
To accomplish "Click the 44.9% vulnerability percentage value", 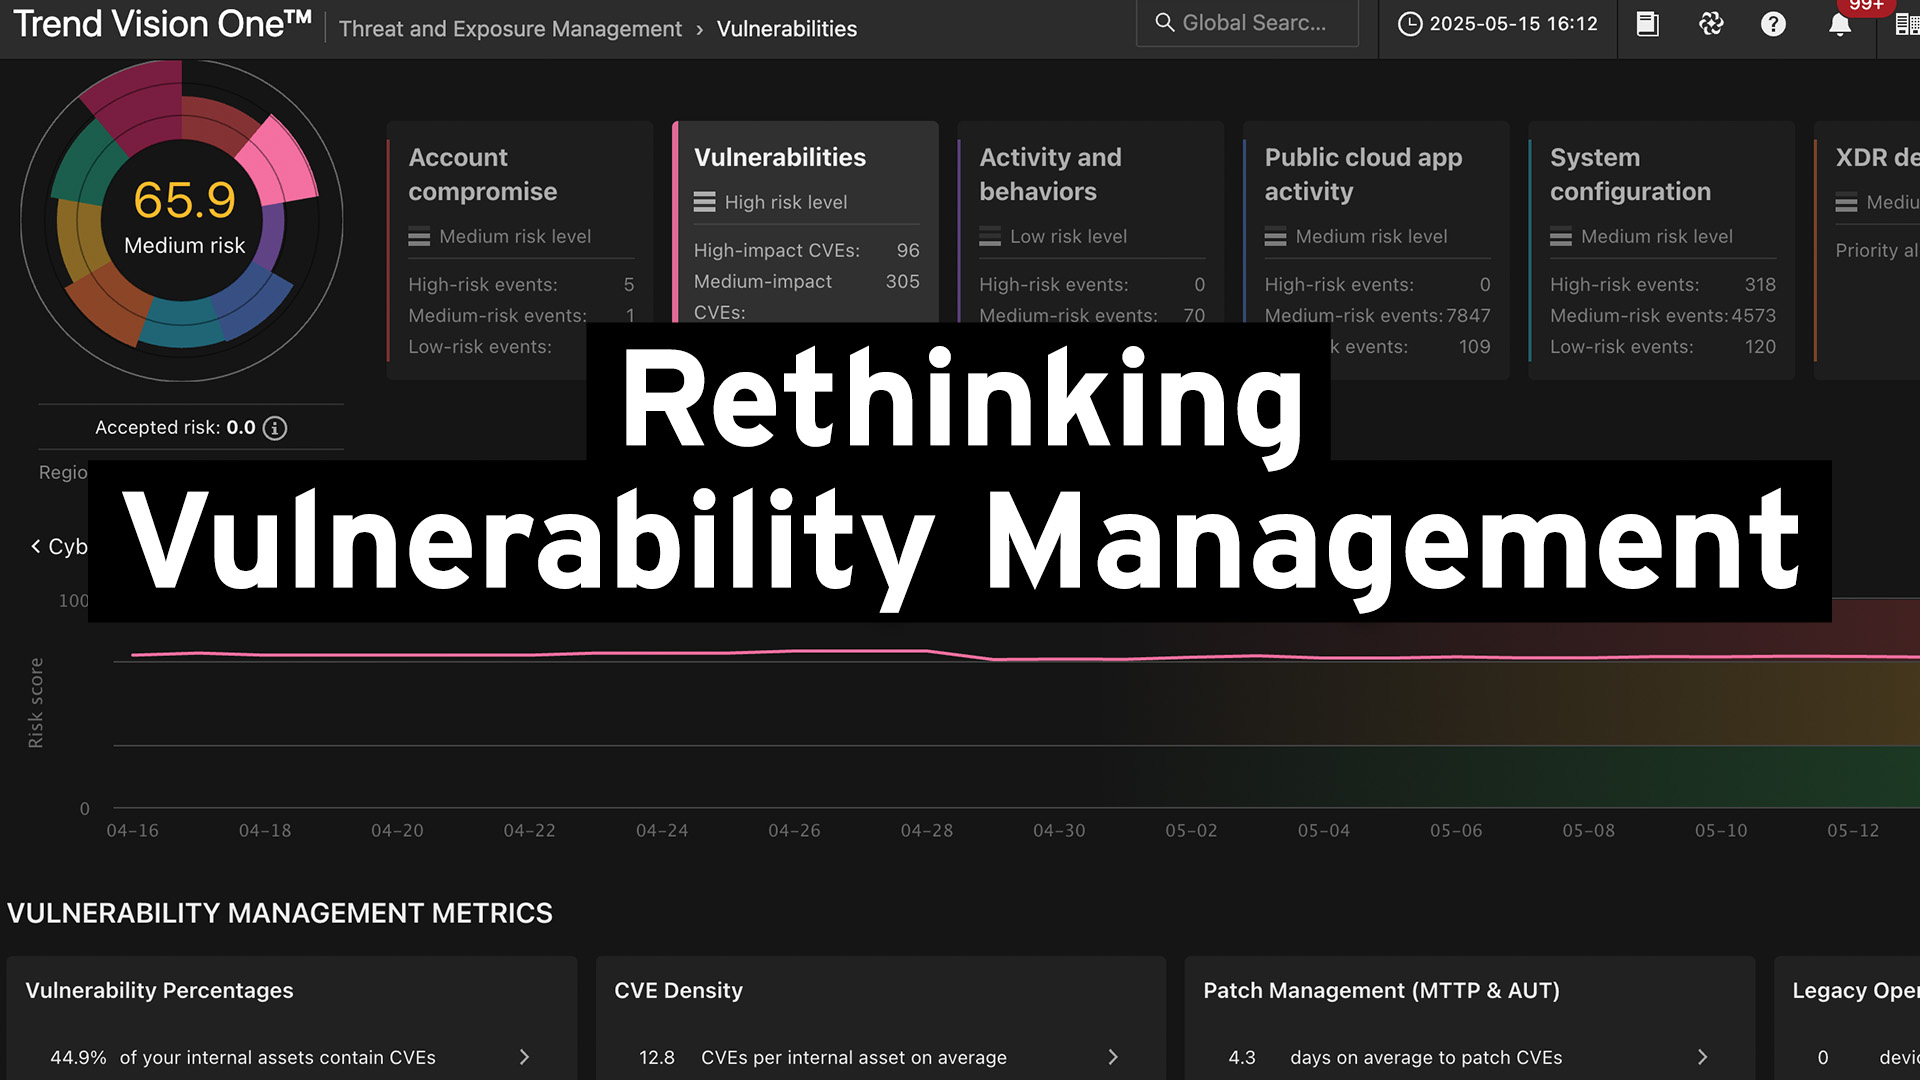I will pos(78,1057).
